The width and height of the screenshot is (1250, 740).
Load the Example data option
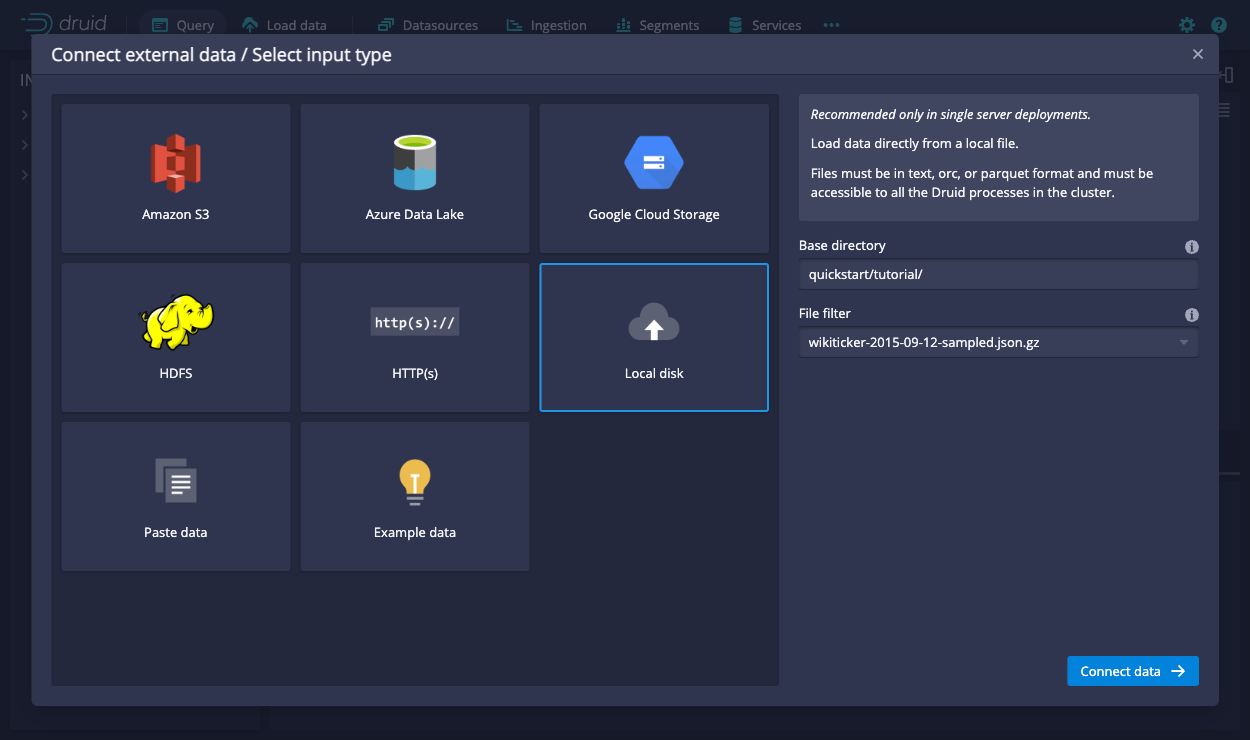pos(414,496)
